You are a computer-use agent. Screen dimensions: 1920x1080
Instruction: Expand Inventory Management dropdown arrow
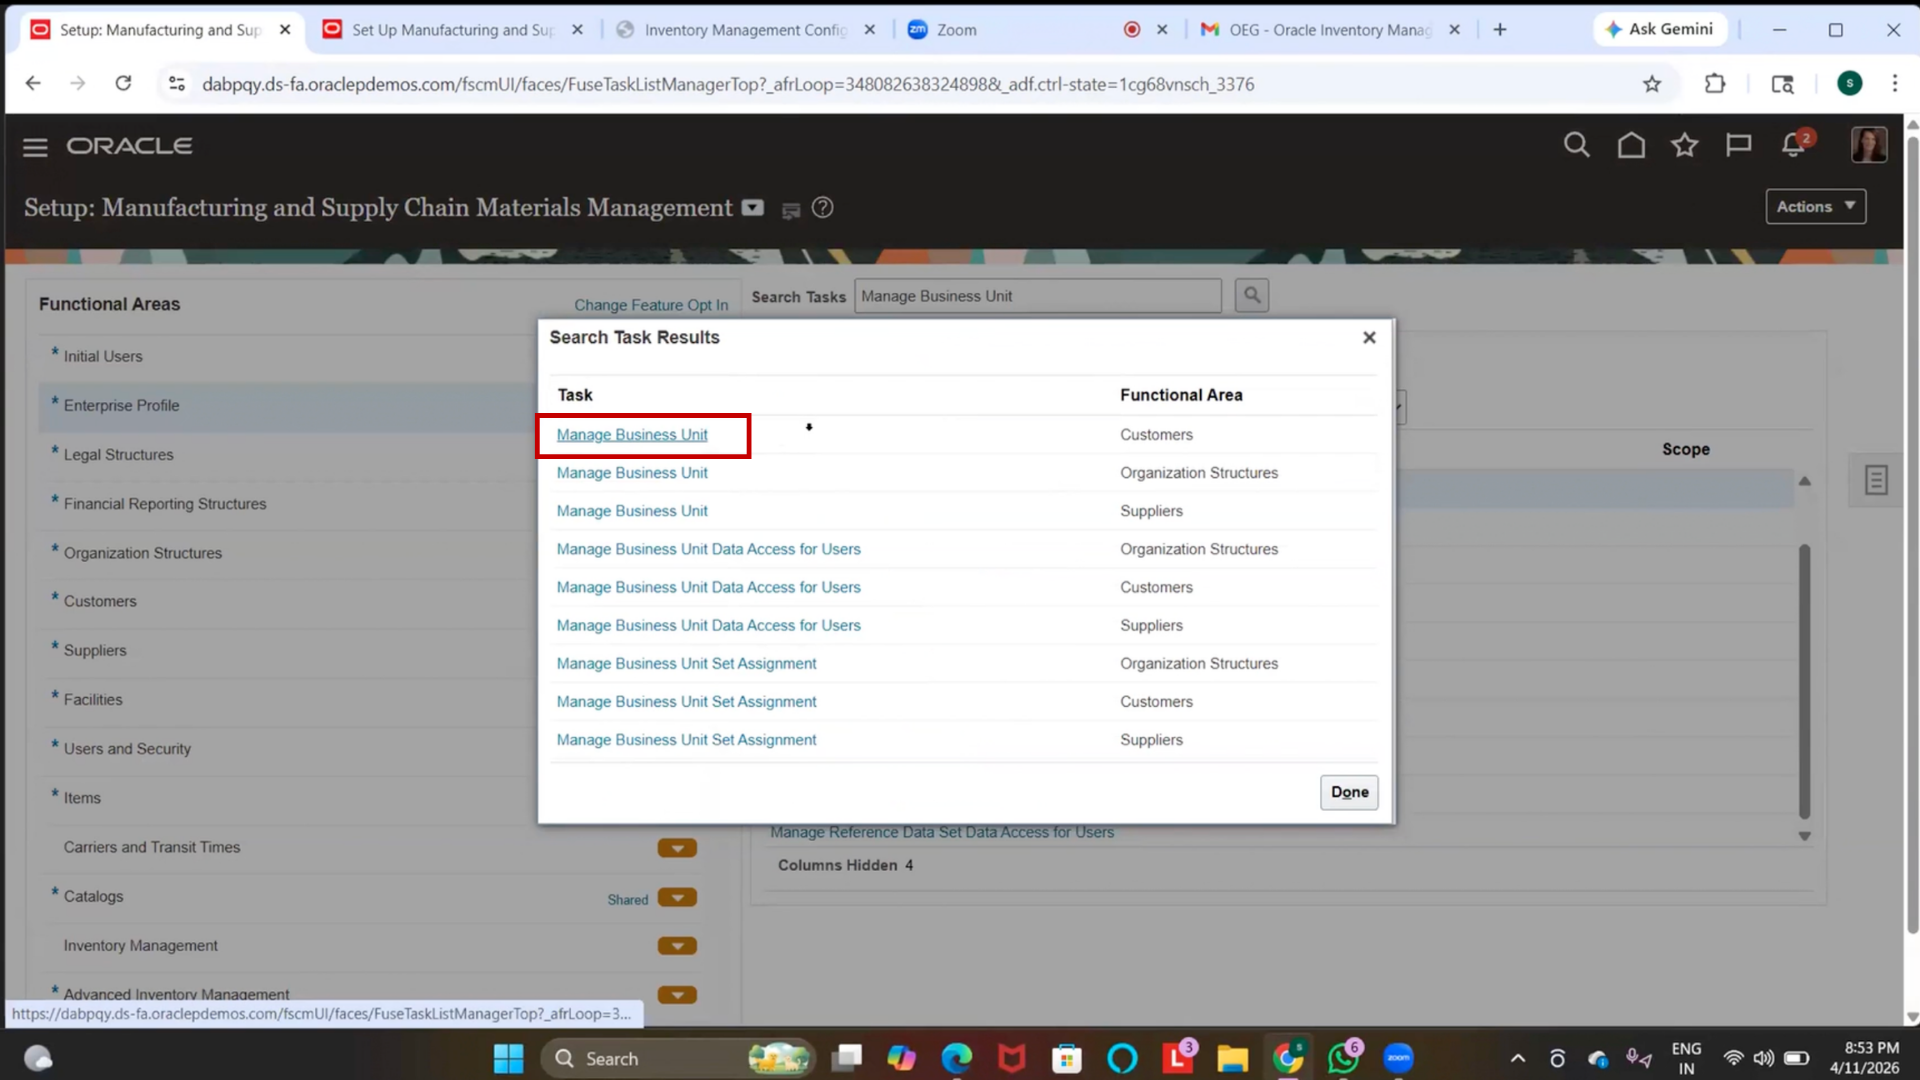[x=677, y=946]
